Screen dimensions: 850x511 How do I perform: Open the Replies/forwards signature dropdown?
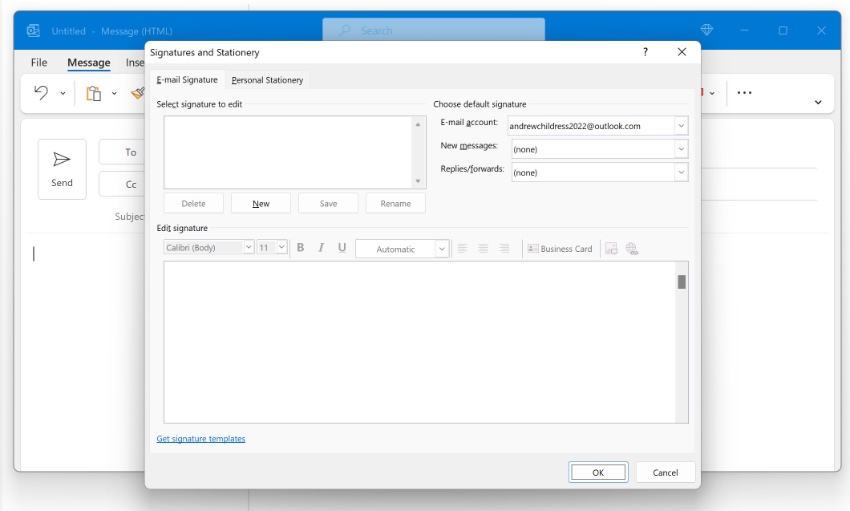pos(681,172)
